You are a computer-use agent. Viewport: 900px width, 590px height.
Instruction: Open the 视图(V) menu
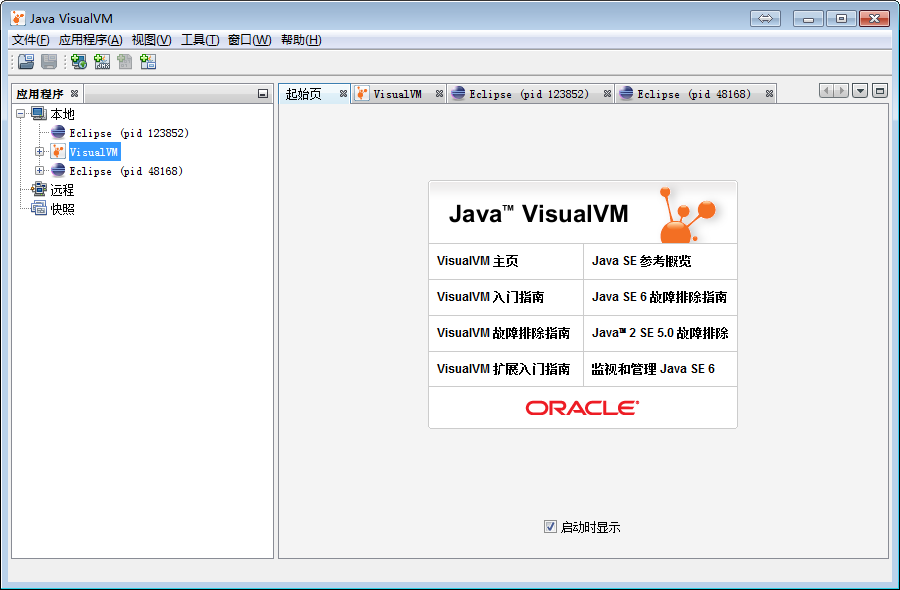(x=152, y=40)
